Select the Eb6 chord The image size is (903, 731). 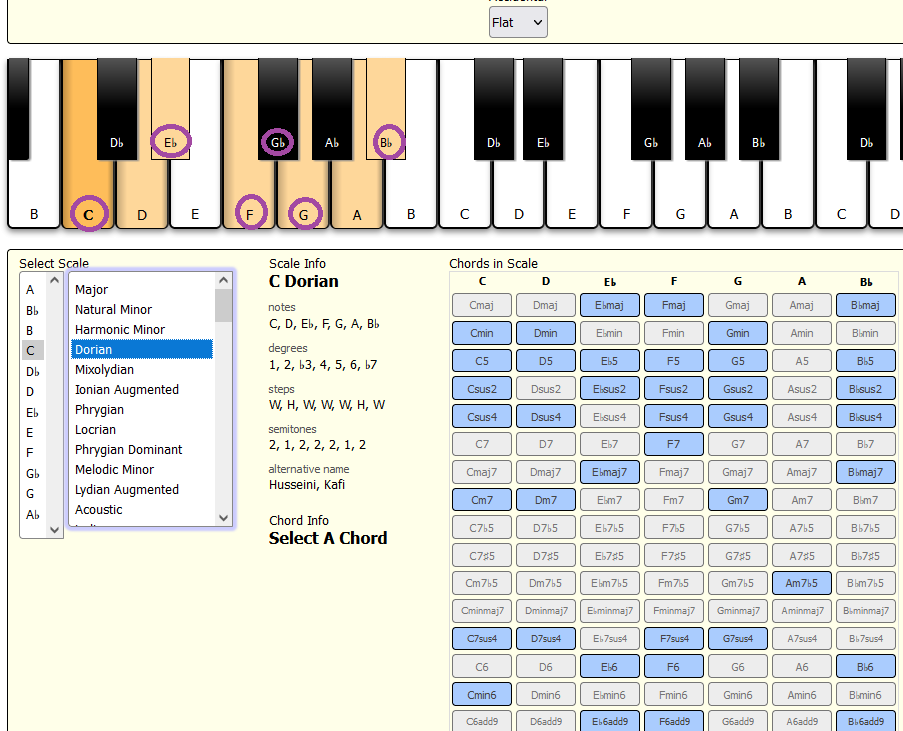point(609,667)
